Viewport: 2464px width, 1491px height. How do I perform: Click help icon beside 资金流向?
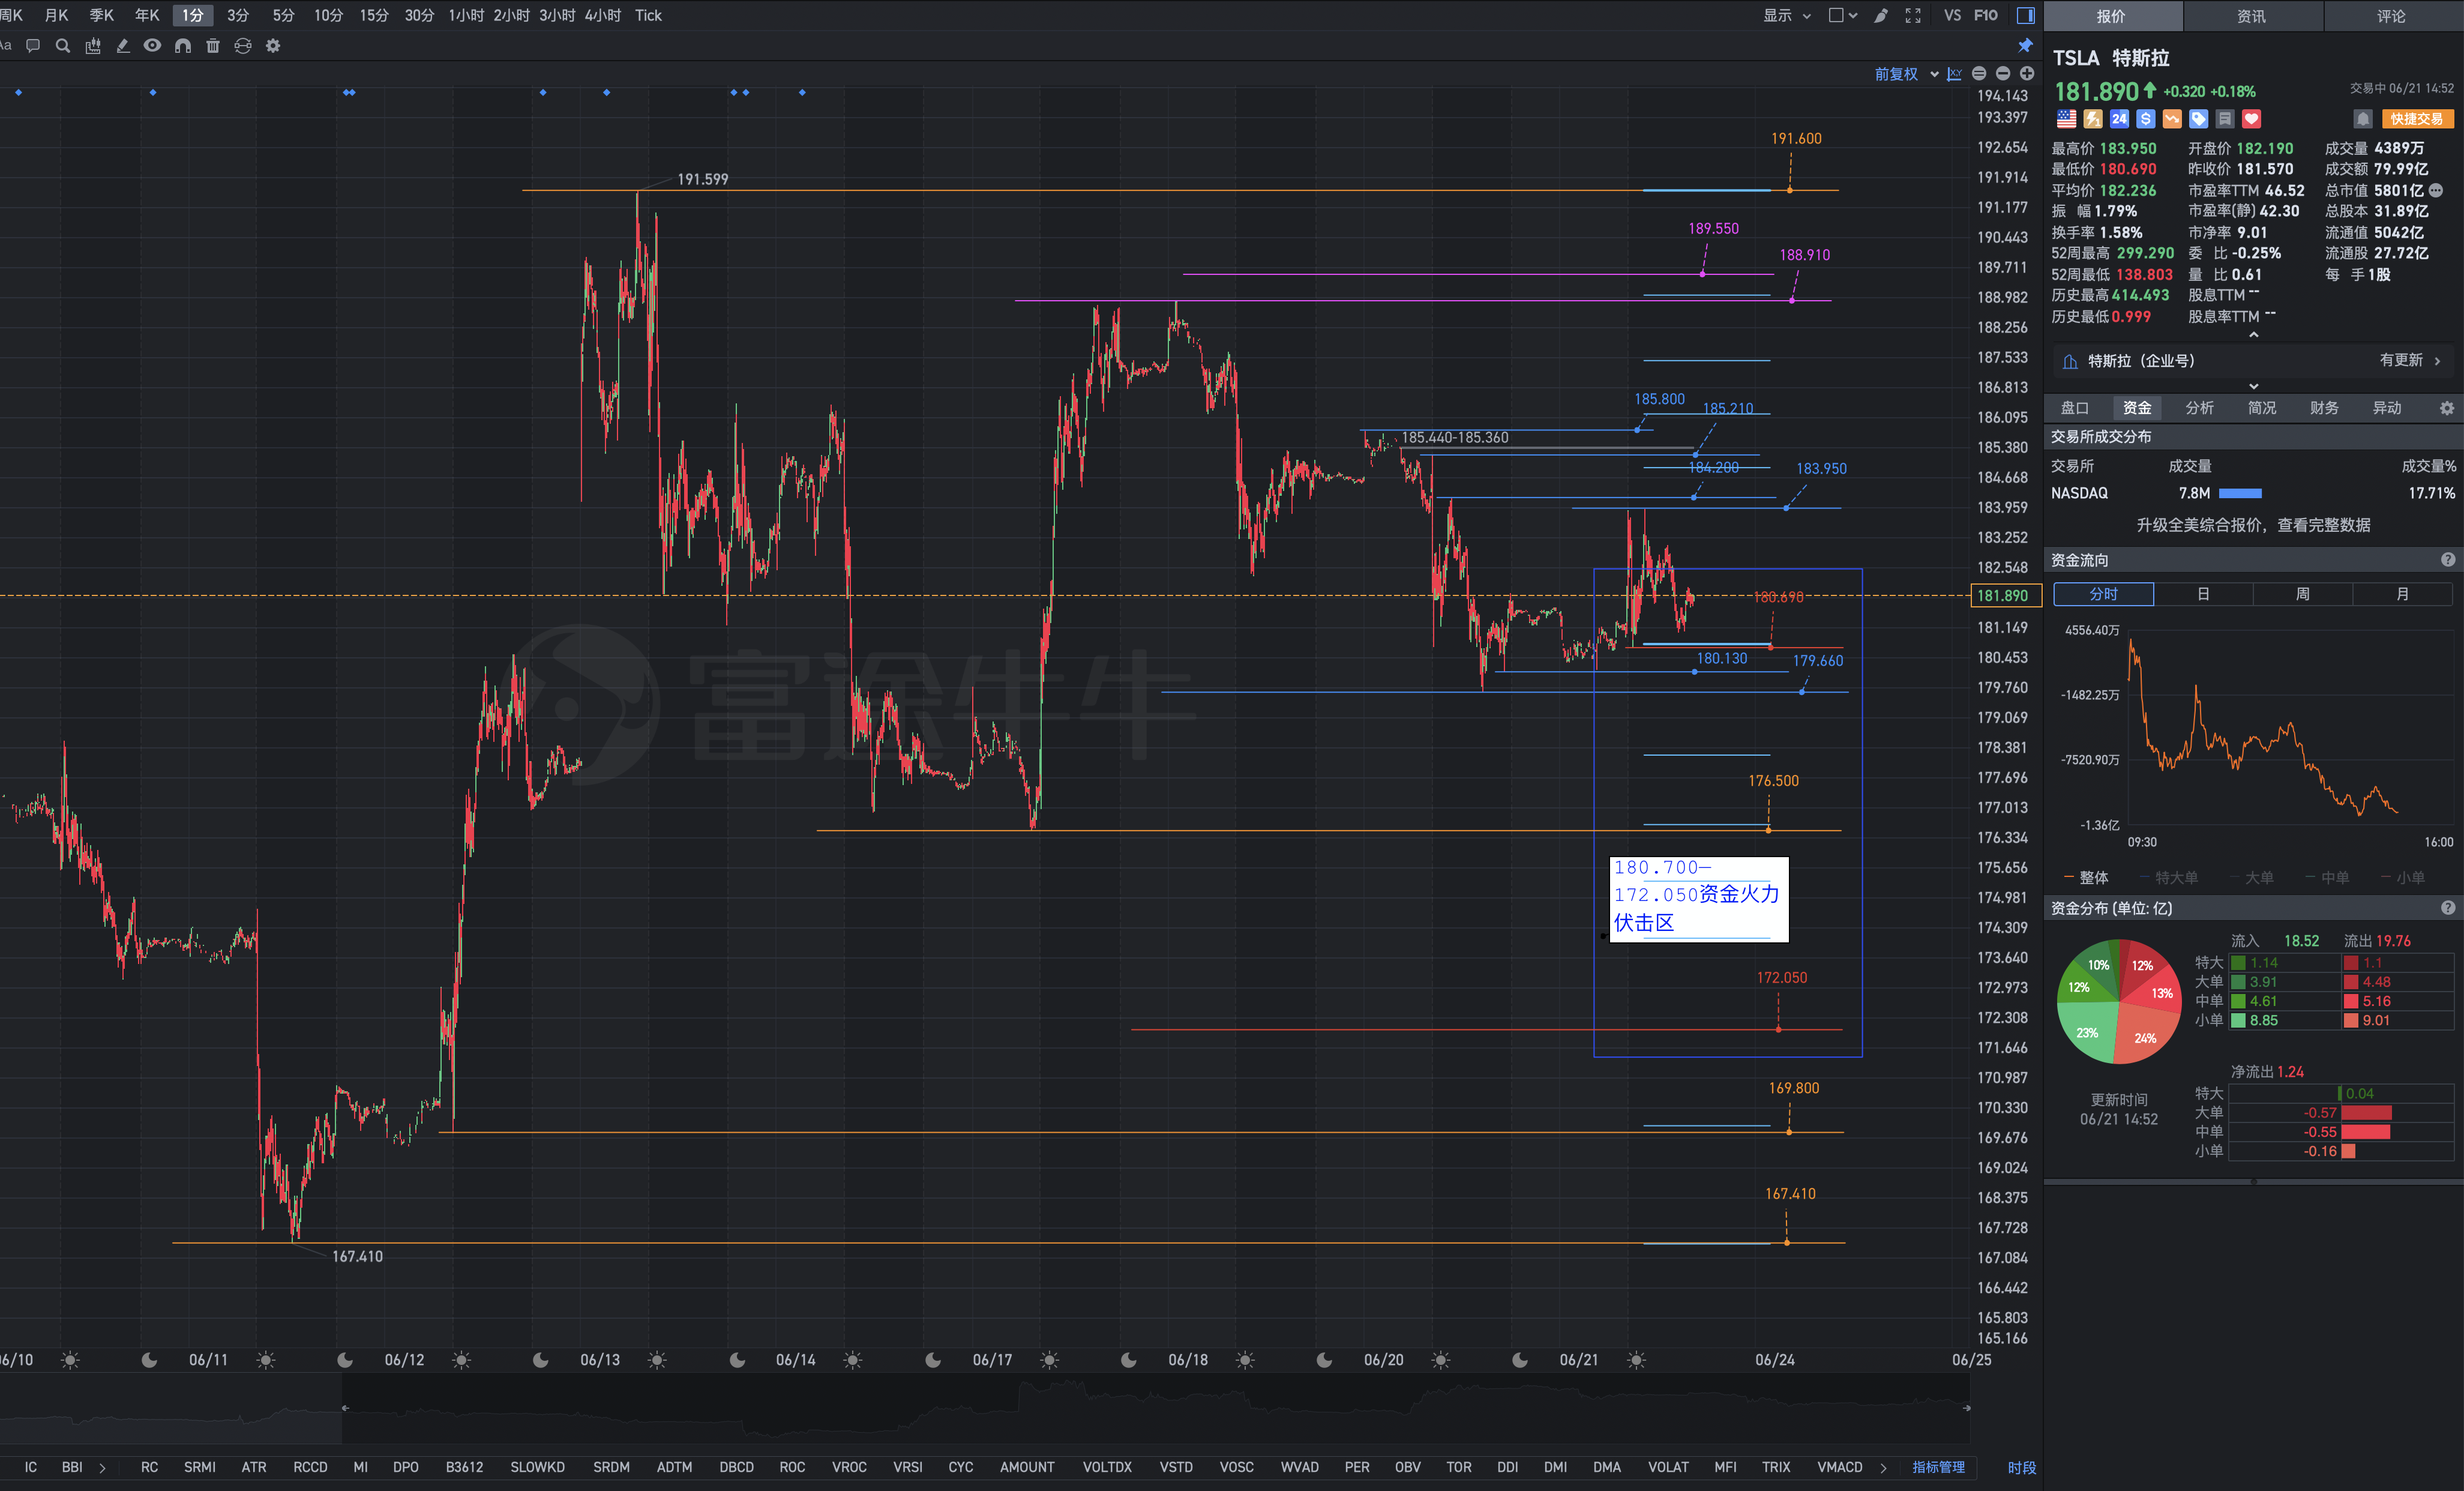coord(2448,560)
